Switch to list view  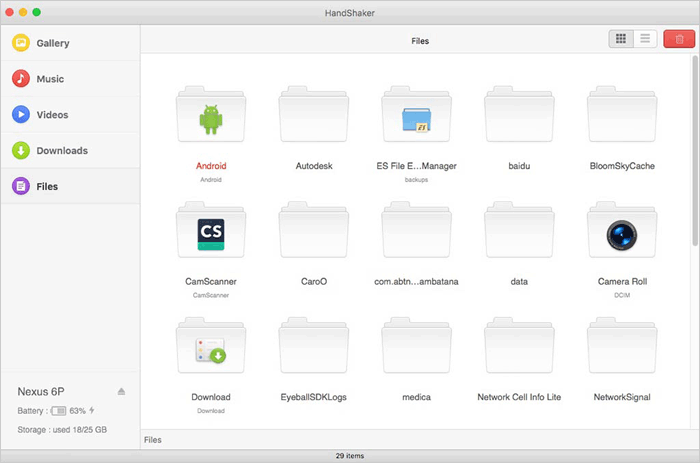pyautogui.click(x=646, y=39)
